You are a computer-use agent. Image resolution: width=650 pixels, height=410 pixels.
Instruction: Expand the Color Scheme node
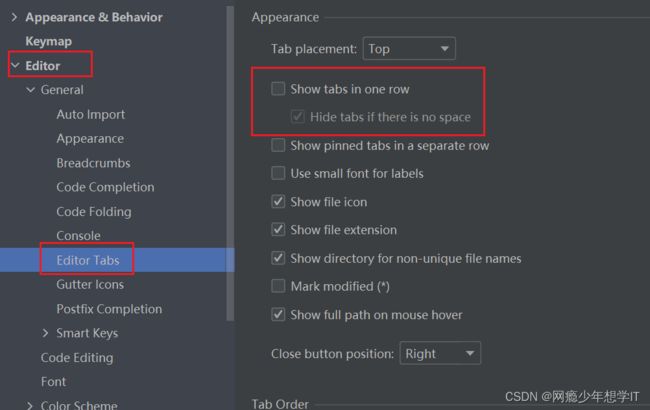click(30, 405)
